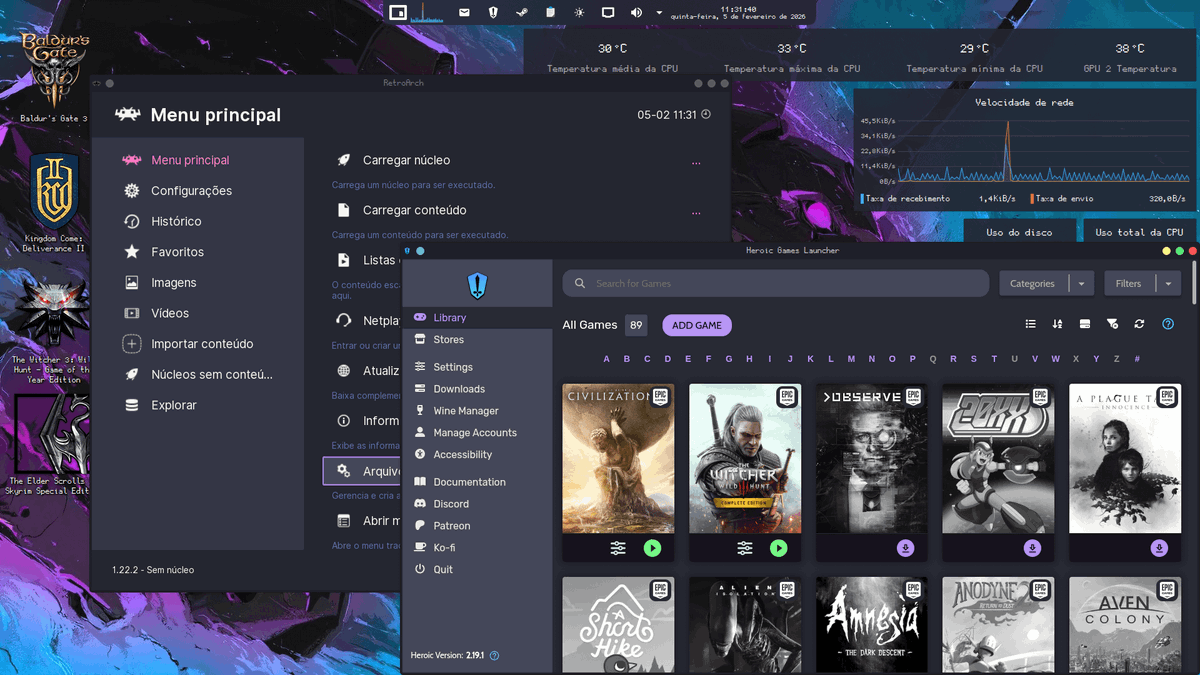
Task: Open the Aven Colony game cover
Action: [x=1125, y=625]
